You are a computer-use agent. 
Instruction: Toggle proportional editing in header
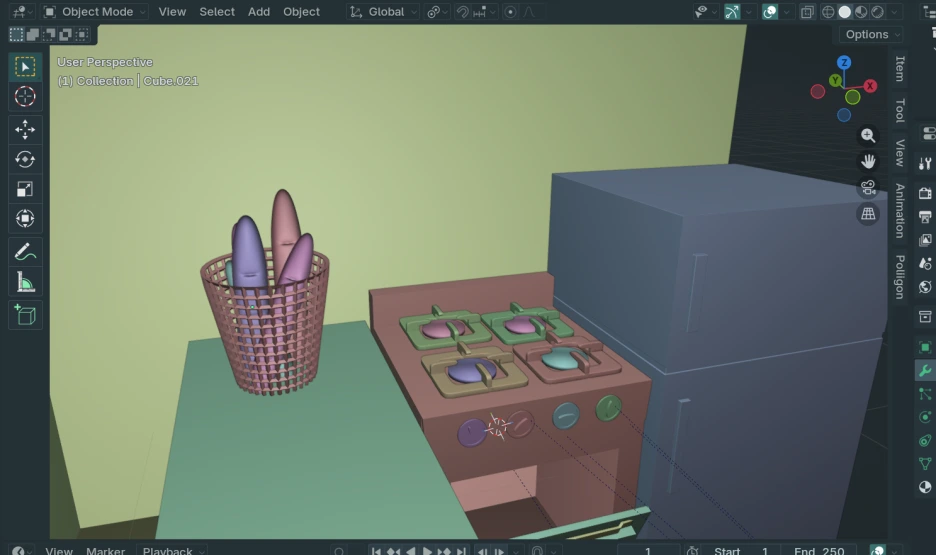click(510, 12)
